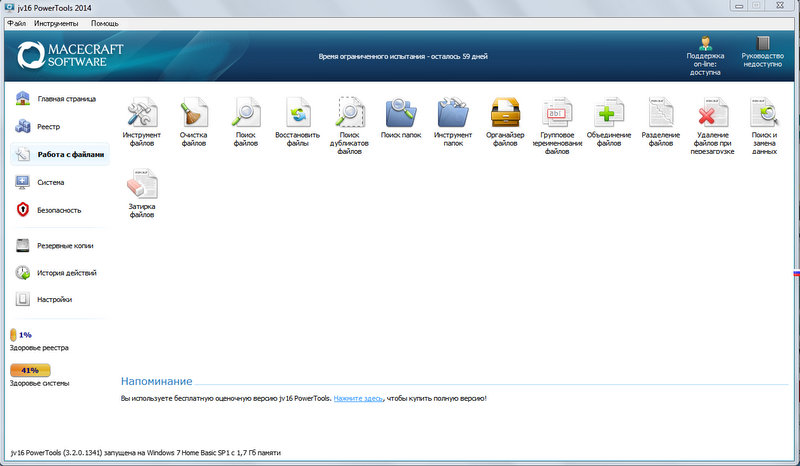Start Поиск дубликатов файлов
Viewport: 800px width, 466px height.
(349, 126)
